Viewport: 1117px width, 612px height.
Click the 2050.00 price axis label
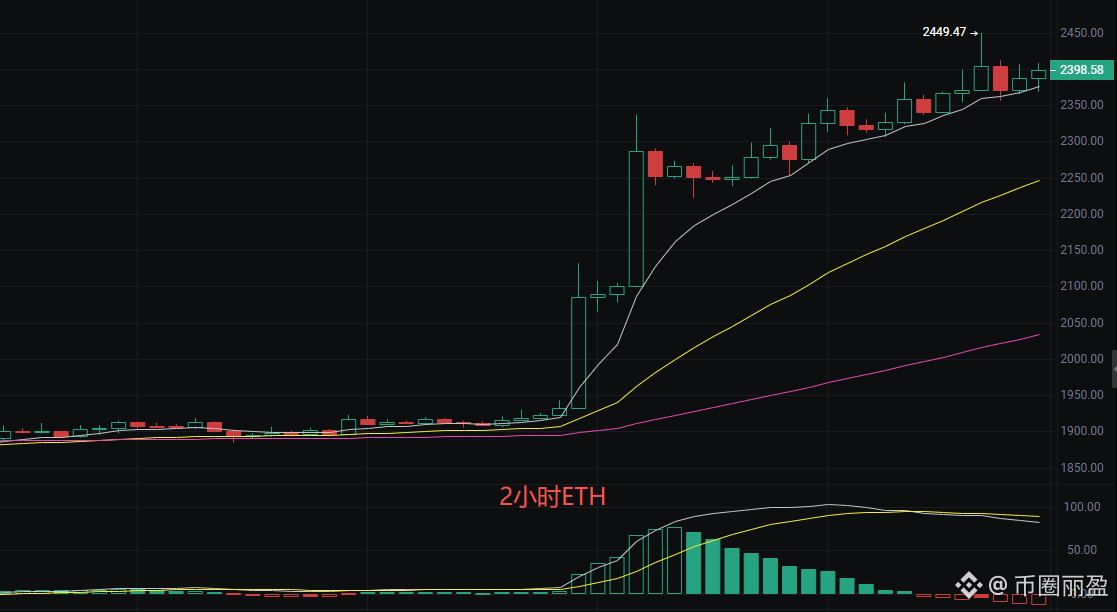click(1081, 323)
